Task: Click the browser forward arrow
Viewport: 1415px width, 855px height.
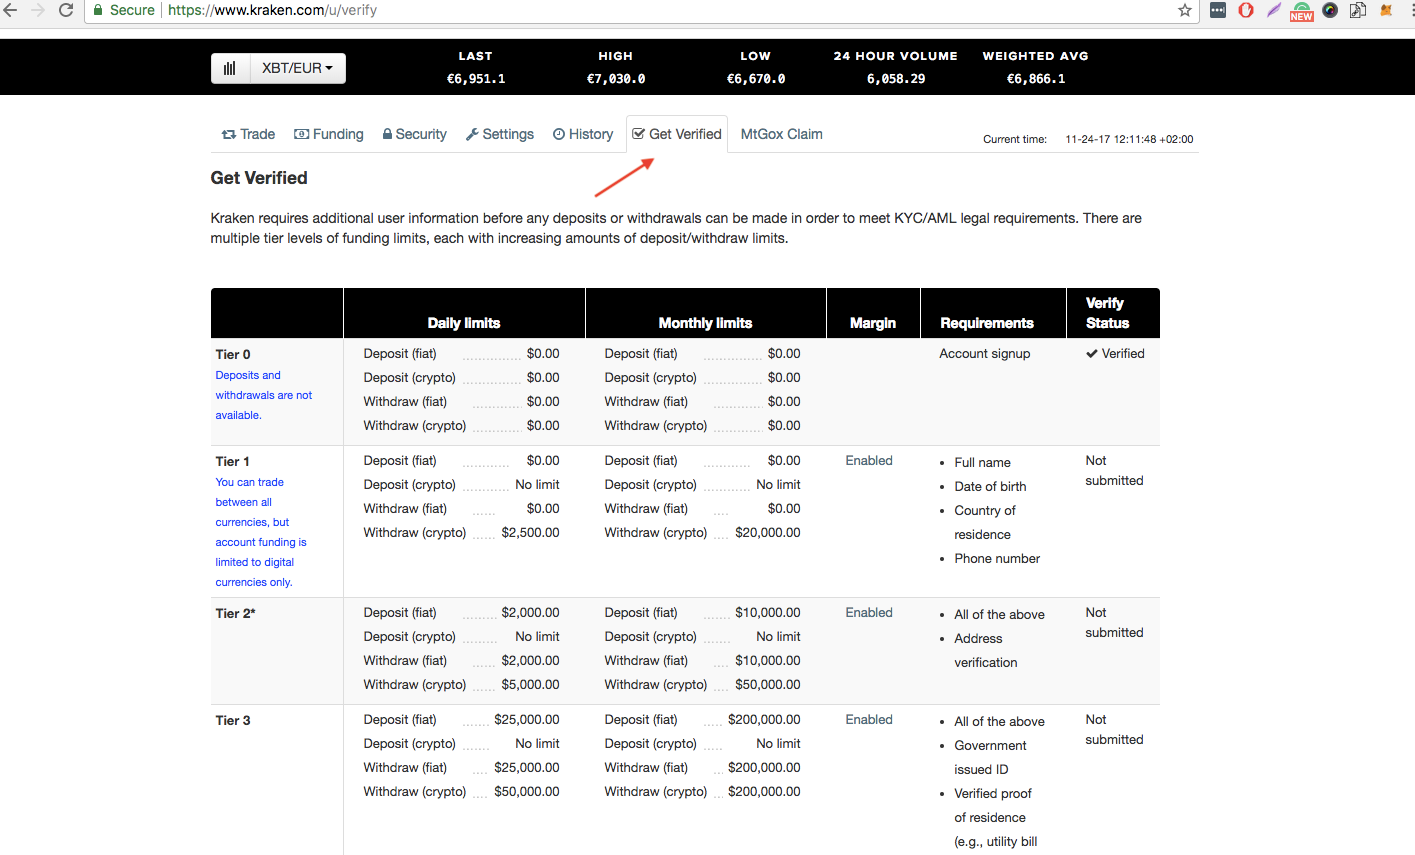Action: (38, 10)
